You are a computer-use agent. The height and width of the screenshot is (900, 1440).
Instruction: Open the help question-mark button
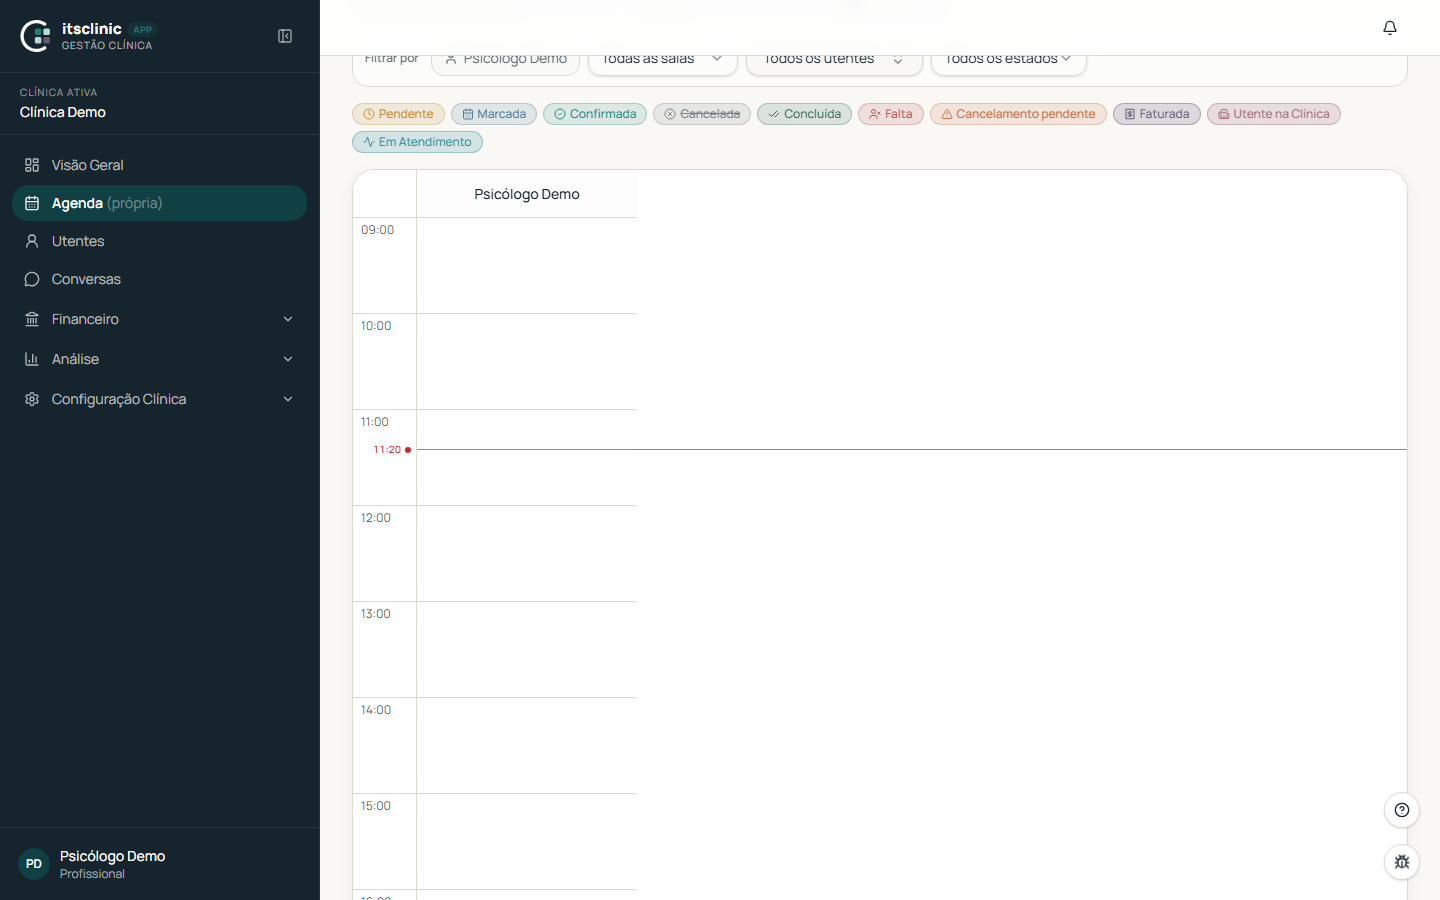click(1402, 810)
